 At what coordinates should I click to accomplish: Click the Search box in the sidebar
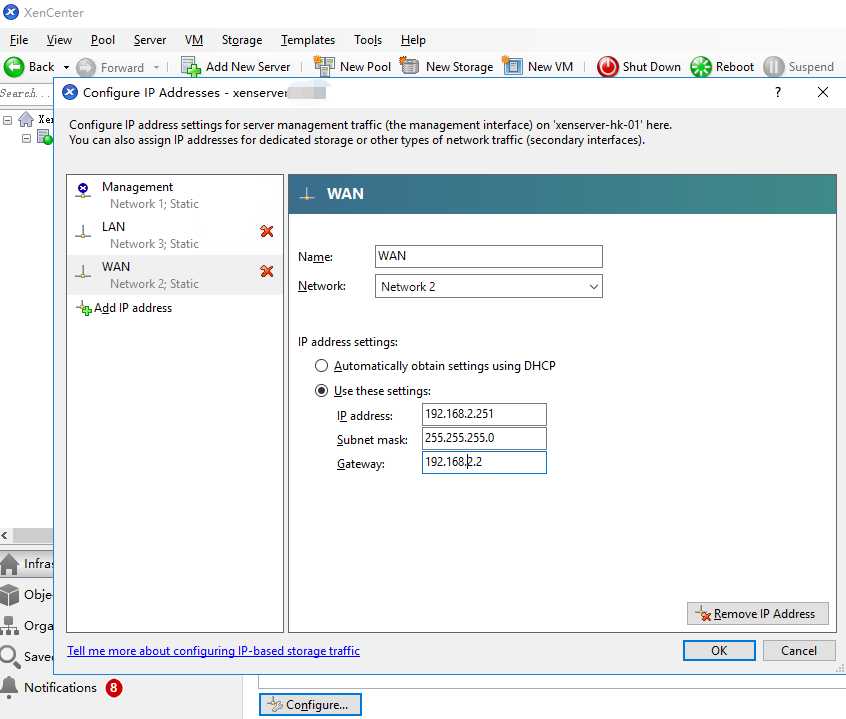coord(26,93)
